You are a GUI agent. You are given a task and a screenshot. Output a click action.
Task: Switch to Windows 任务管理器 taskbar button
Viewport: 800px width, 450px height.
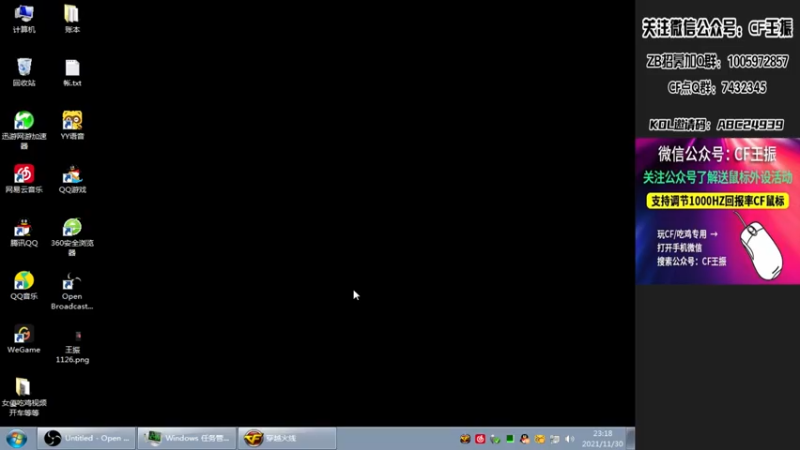pyautogui.click(x=187, y=438)
